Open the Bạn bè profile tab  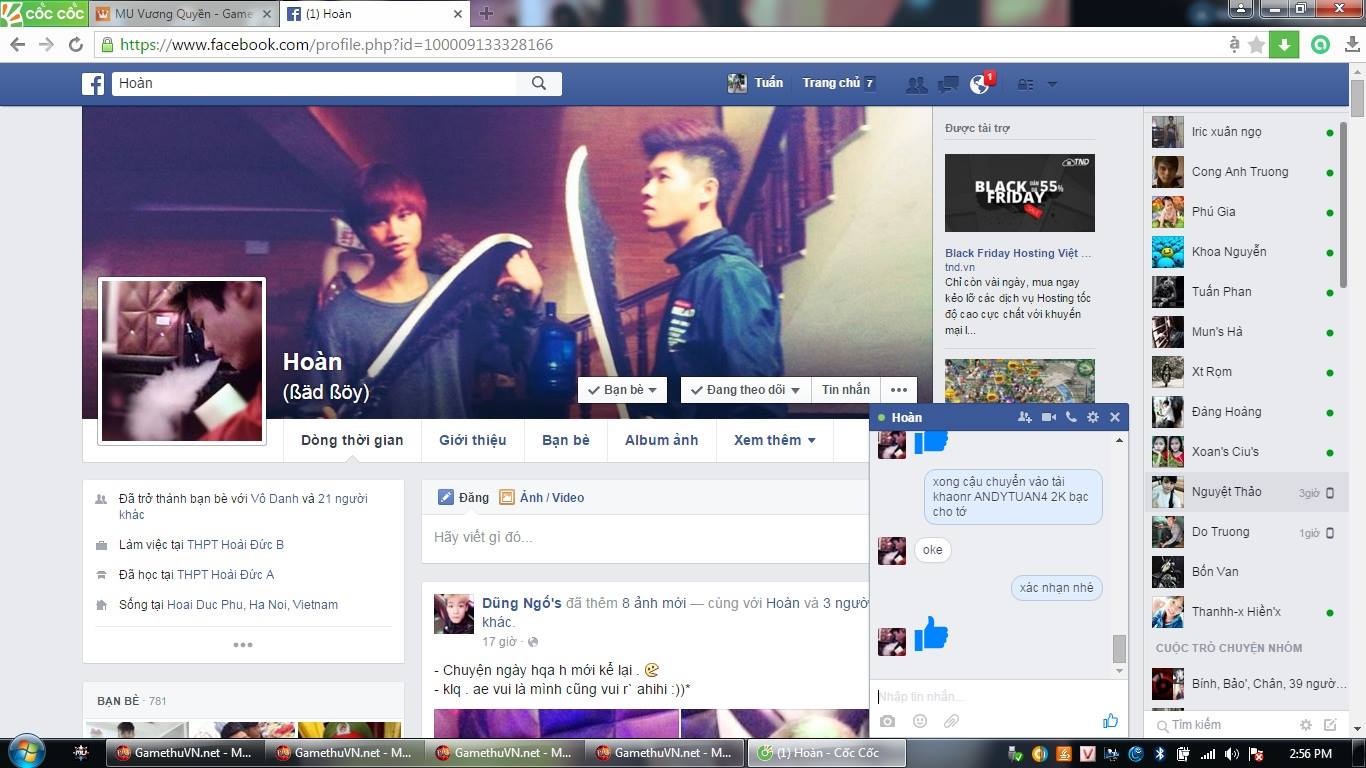[x=566, y=440]
